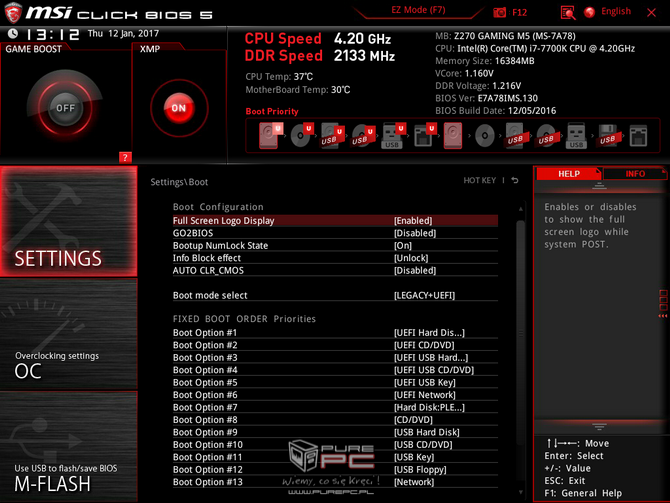Viewport: 670px width, 503px height.
Task: Open Boot mode select LEGACY+UEFI dropdown
Action: (424, 295)
